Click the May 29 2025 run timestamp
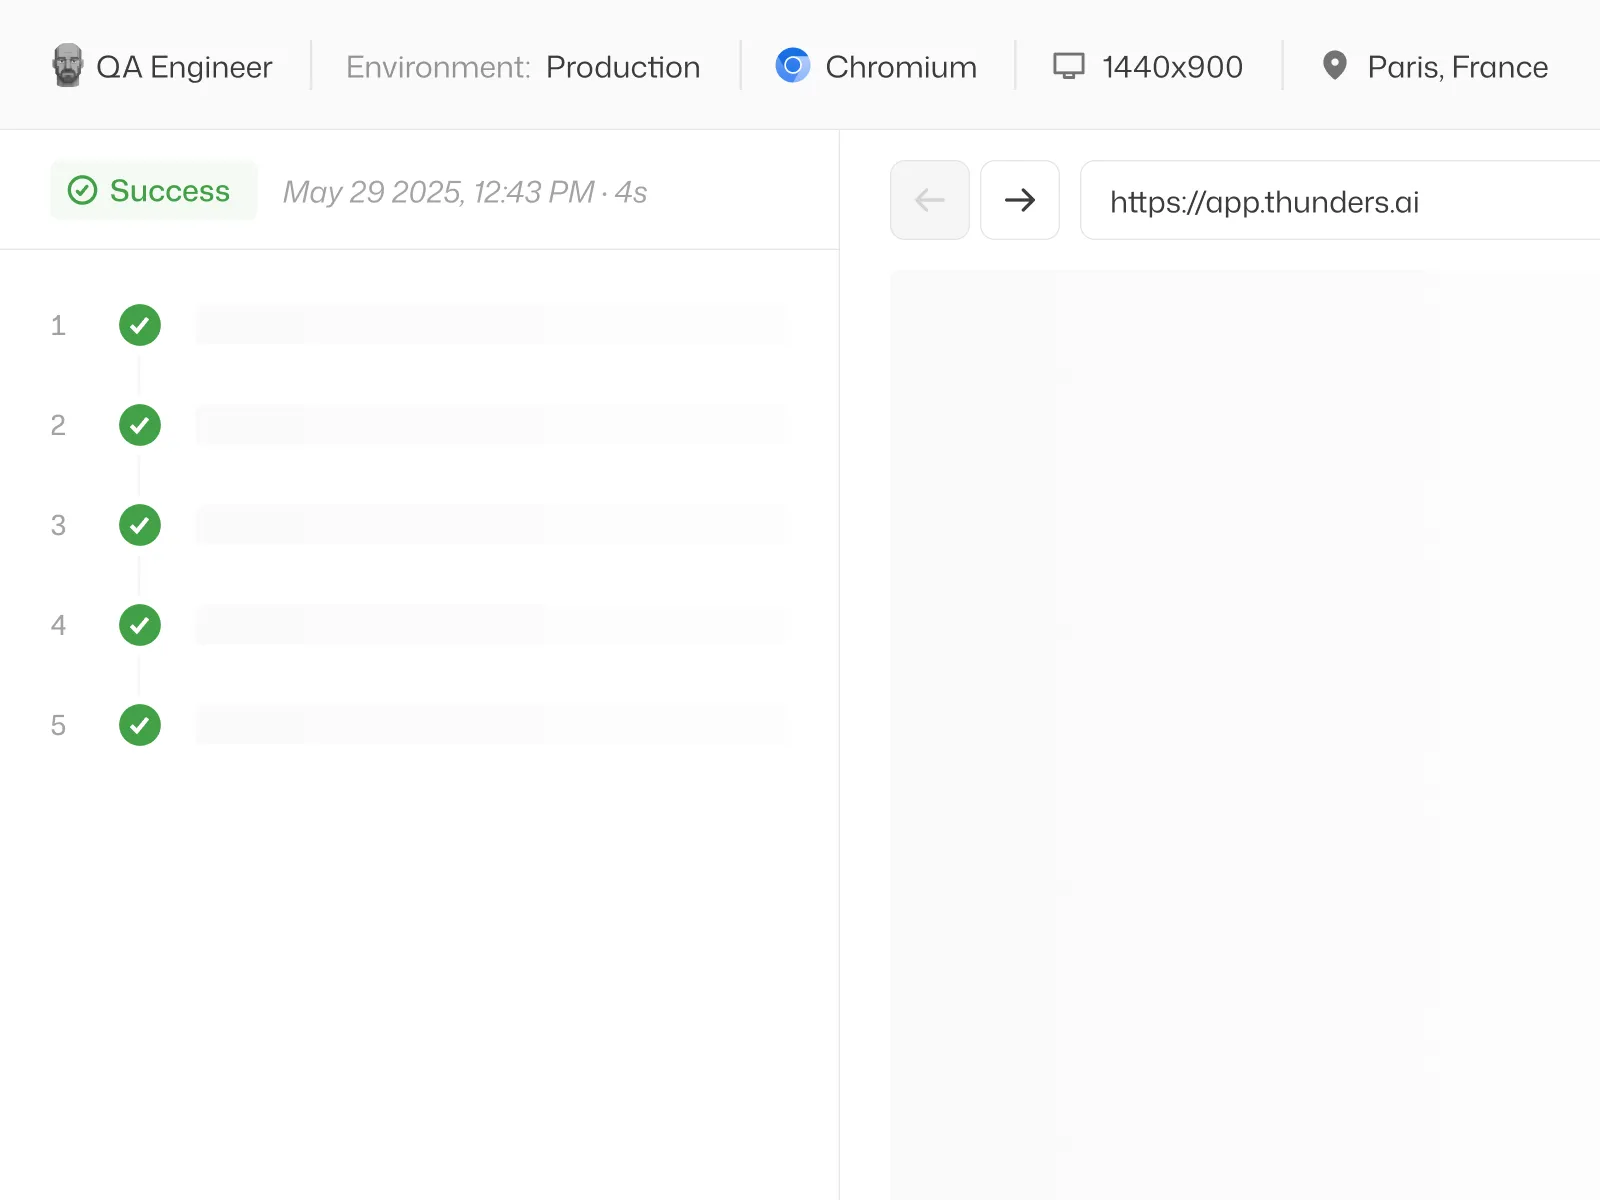The height and width of the screenshot is (1200, 1600). [x=464, y=191]
